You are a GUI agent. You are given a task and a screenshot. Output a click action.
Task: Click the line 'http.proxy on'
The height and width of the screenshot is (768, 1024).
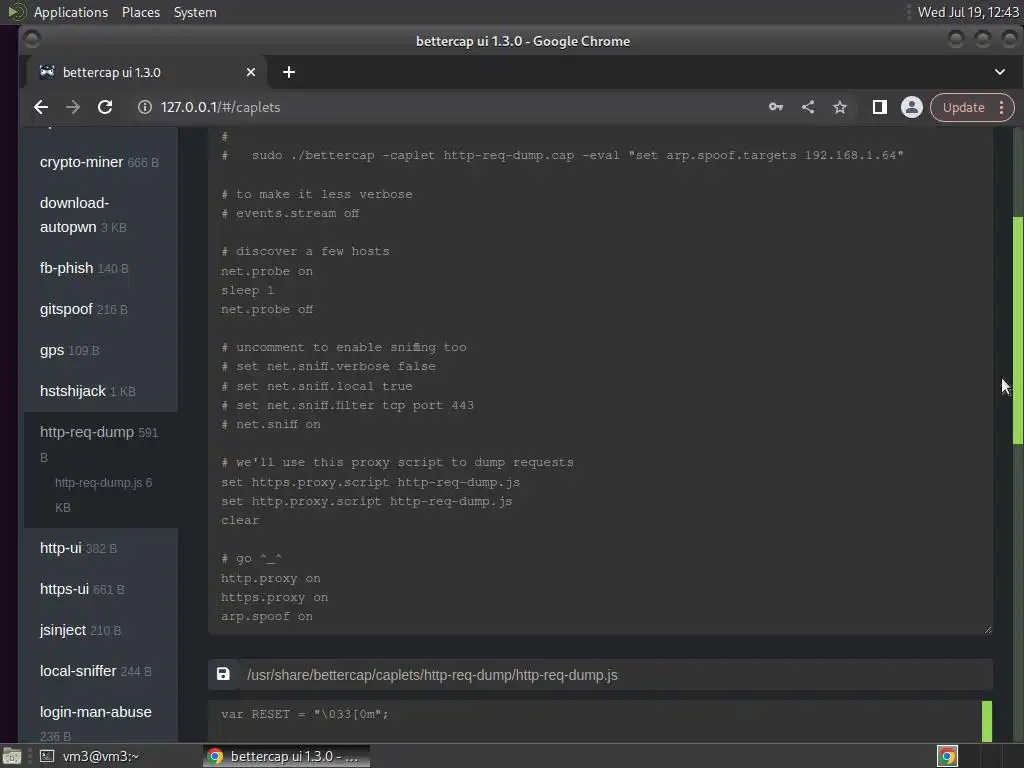click(x=270, y=578)
